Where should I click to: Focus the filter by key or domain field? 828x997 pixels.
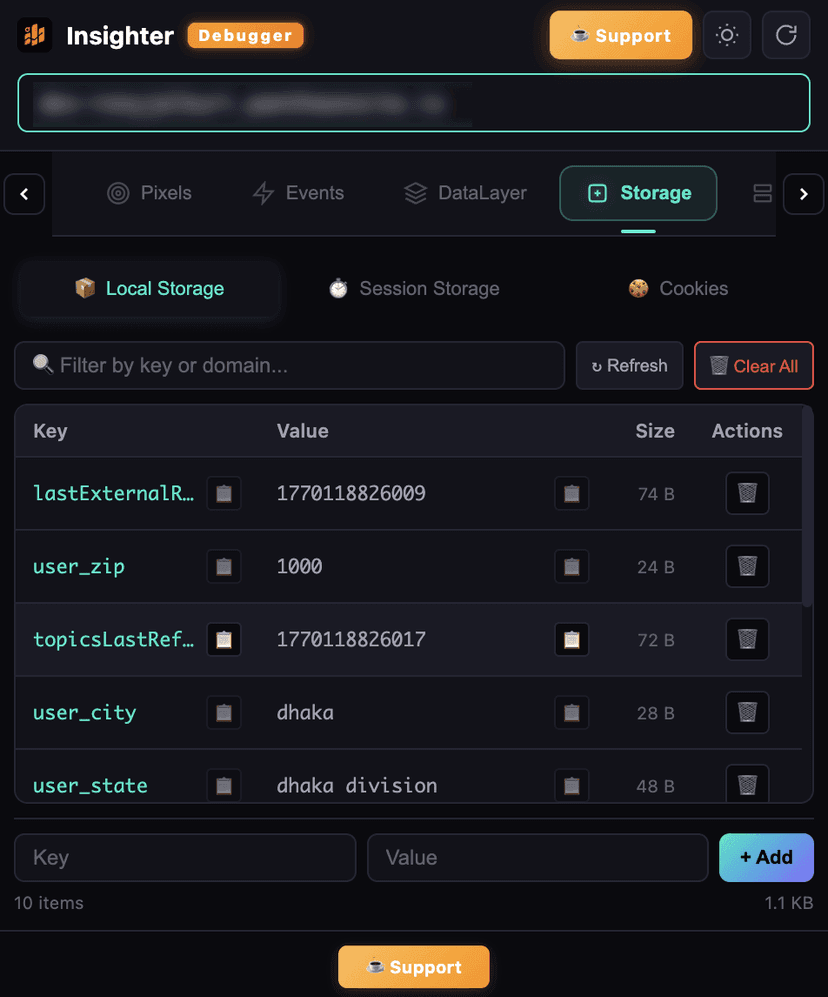tap(290, 366)
